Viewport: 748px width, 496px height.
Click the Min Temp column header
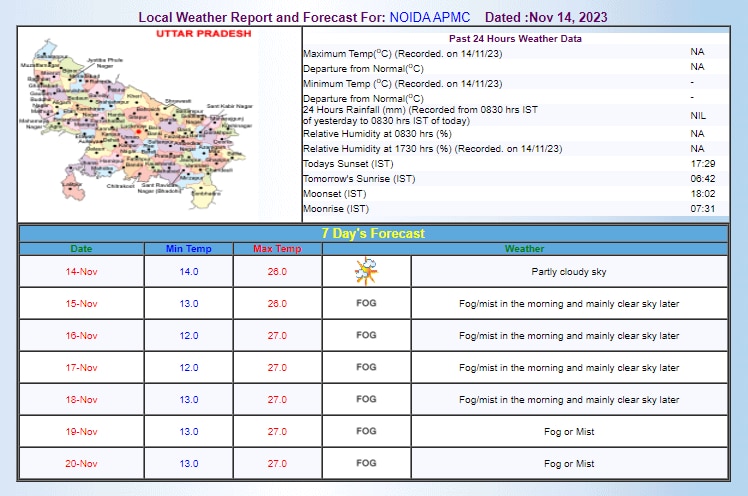(174, 249)
